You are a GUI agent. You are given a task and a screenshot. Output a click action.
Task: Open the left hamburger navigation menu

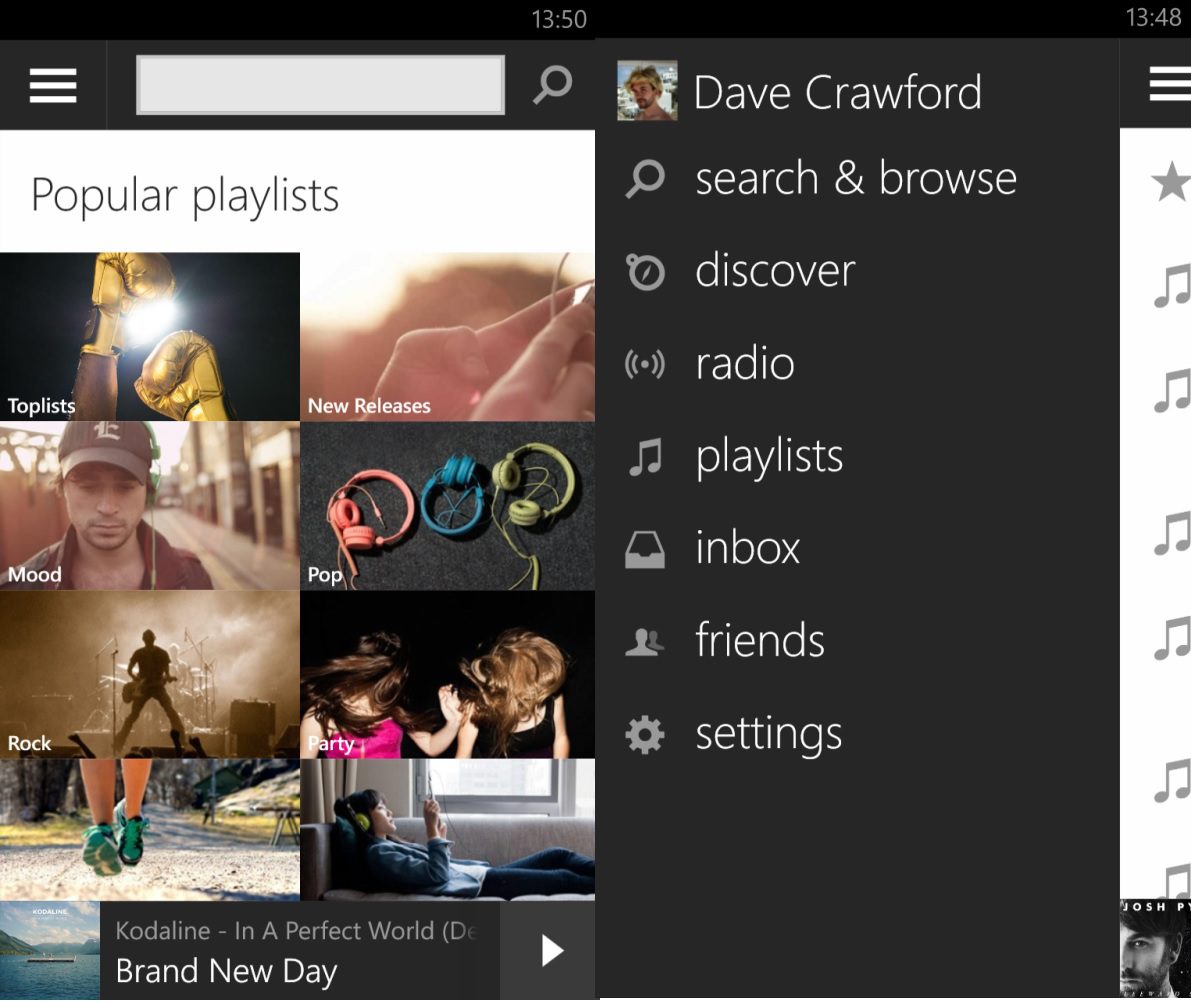53,85
